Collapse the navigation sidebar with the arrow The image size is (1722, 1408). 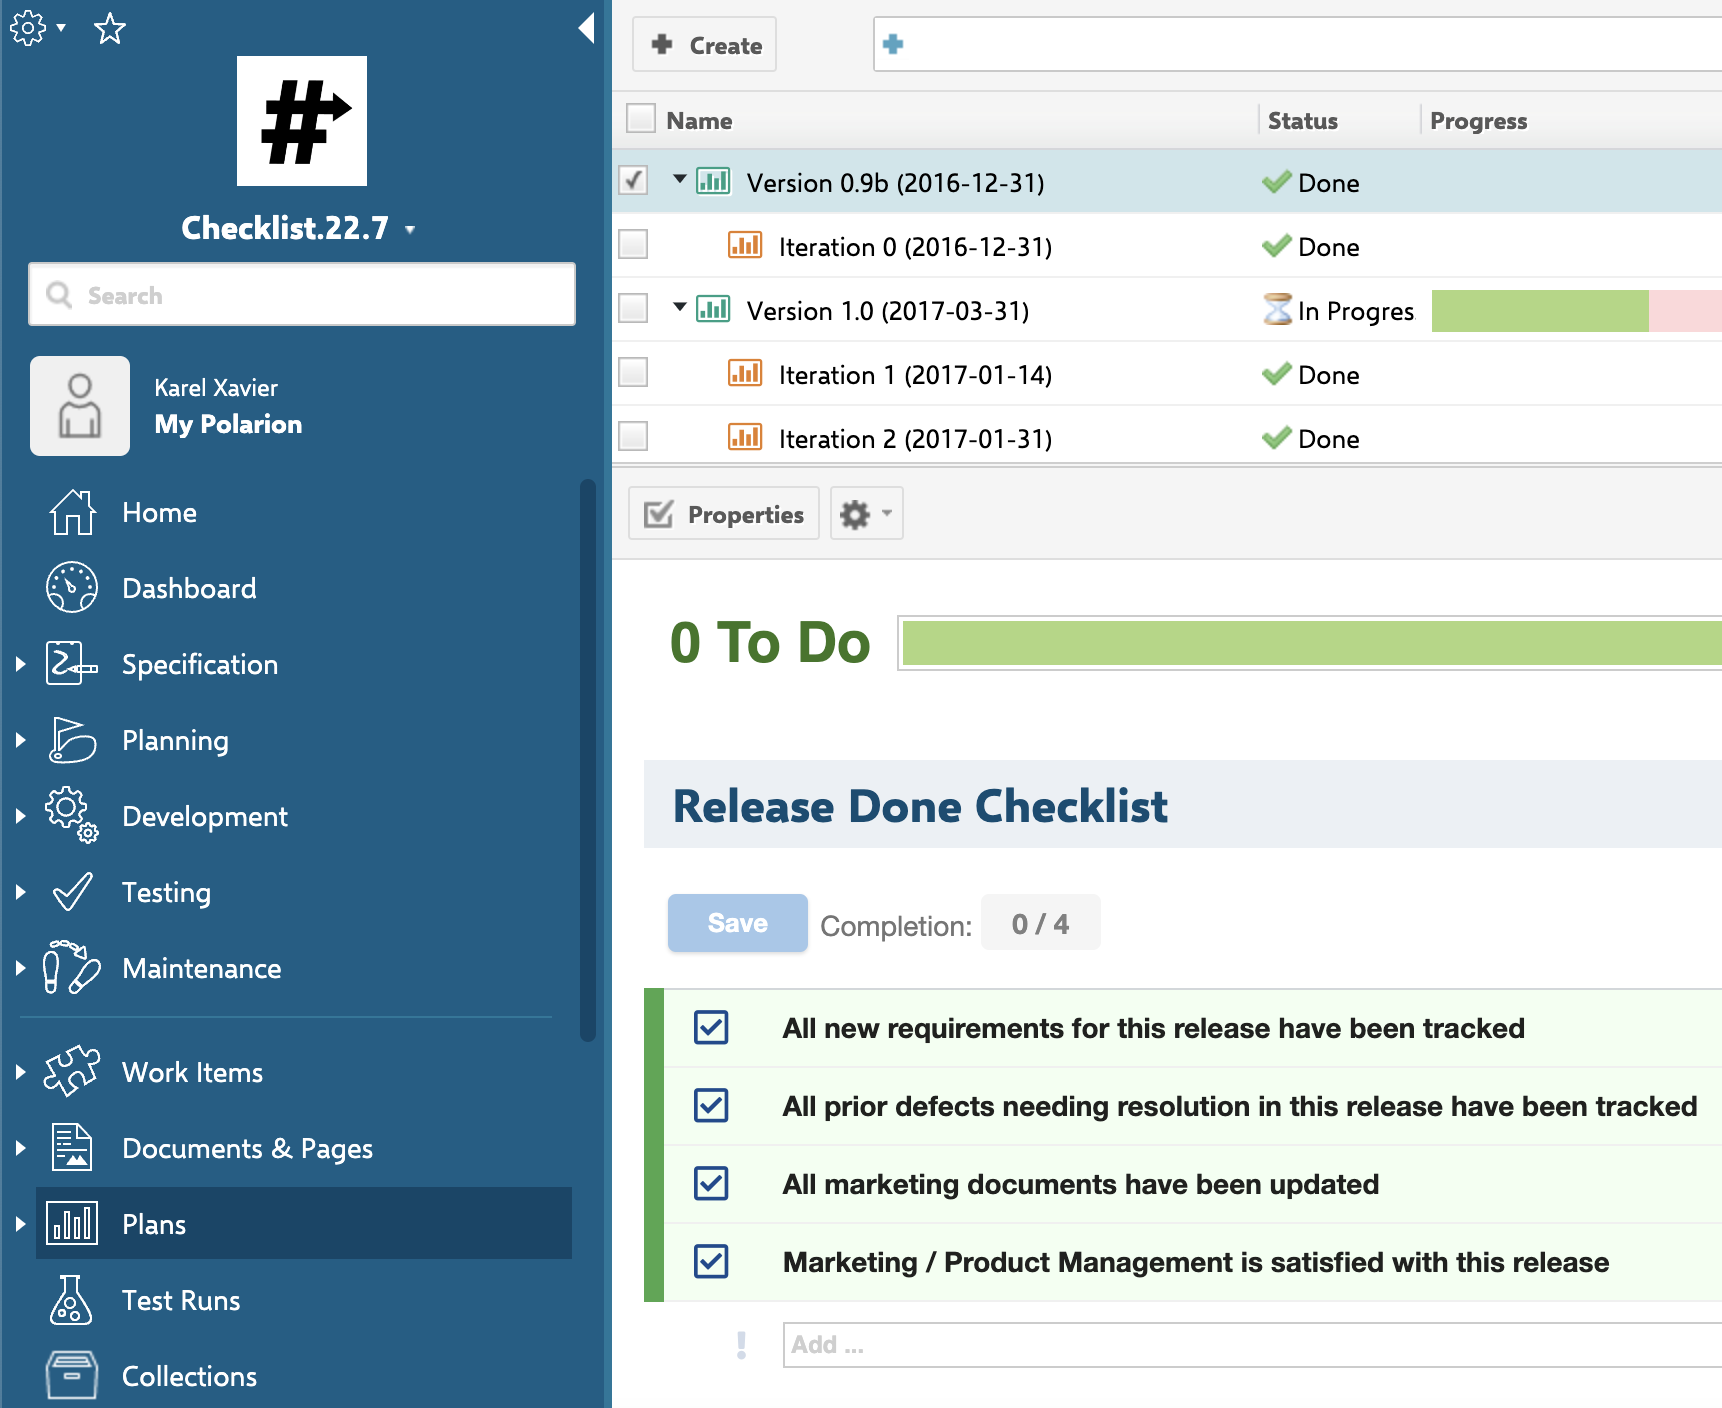(587, 28)
